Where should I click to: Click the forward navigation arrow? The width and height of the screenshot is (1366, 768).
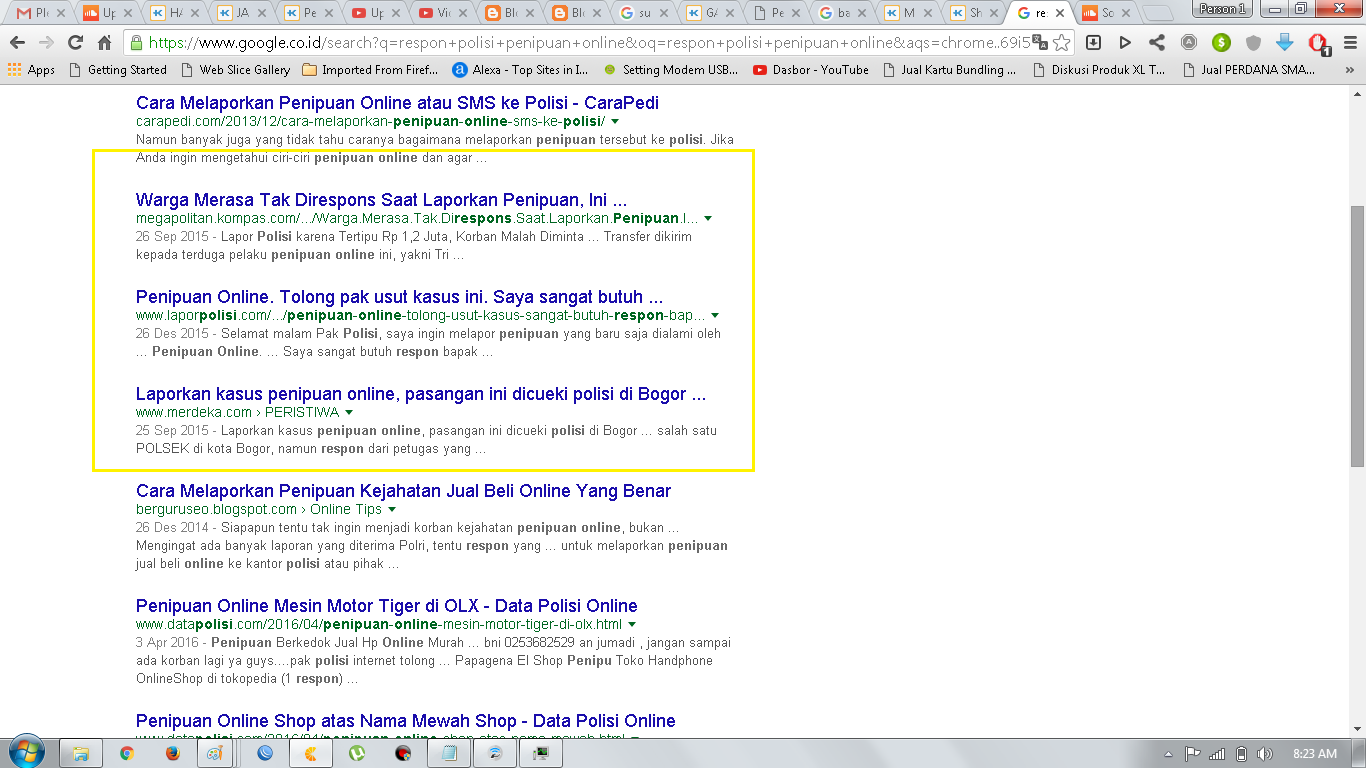click(46, 43)
